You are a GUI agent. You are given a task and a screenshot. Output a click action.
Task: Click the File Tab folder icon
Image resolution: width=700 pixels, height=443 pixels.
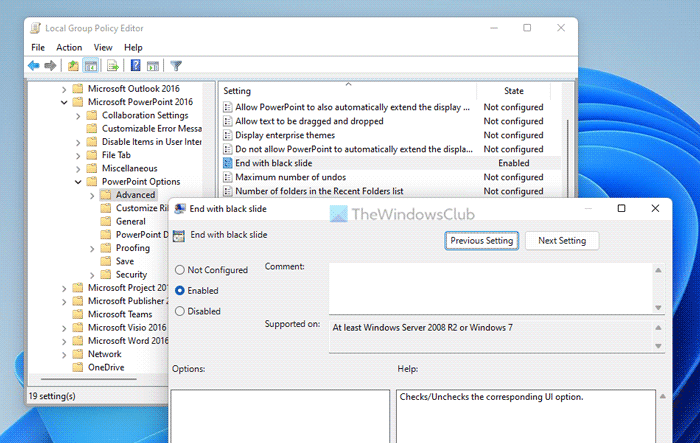pyautogui.click(x=92, y=155)
